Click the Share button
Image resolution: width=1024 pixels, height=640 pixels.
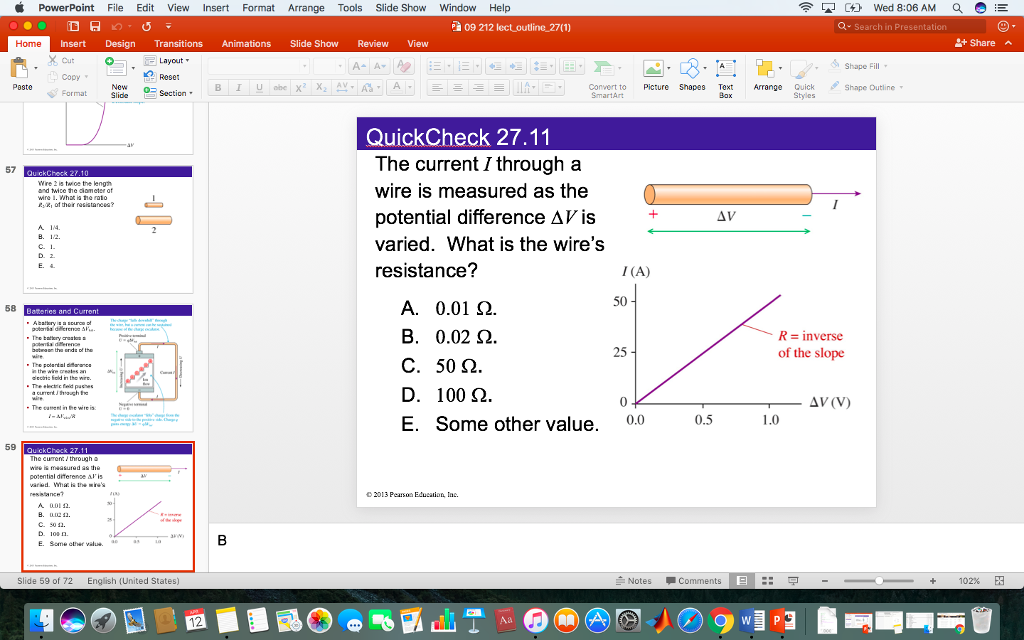point(976,43)
